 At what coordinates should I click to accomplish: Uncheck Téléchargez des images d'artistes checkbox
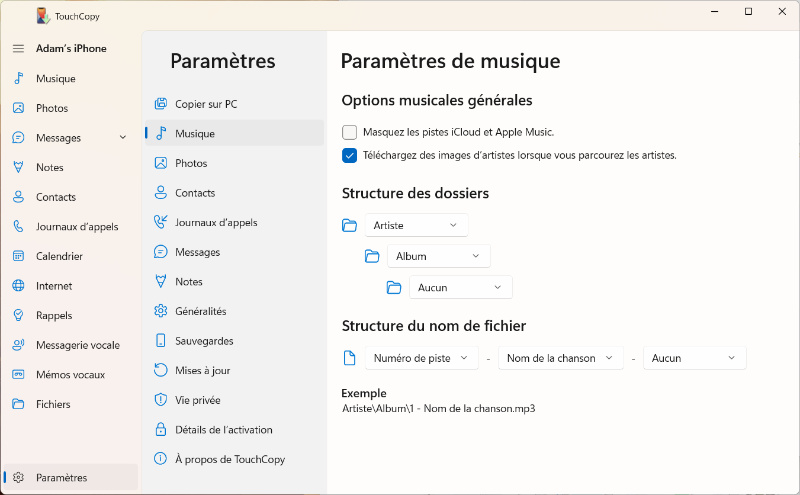tap(349, 155)
